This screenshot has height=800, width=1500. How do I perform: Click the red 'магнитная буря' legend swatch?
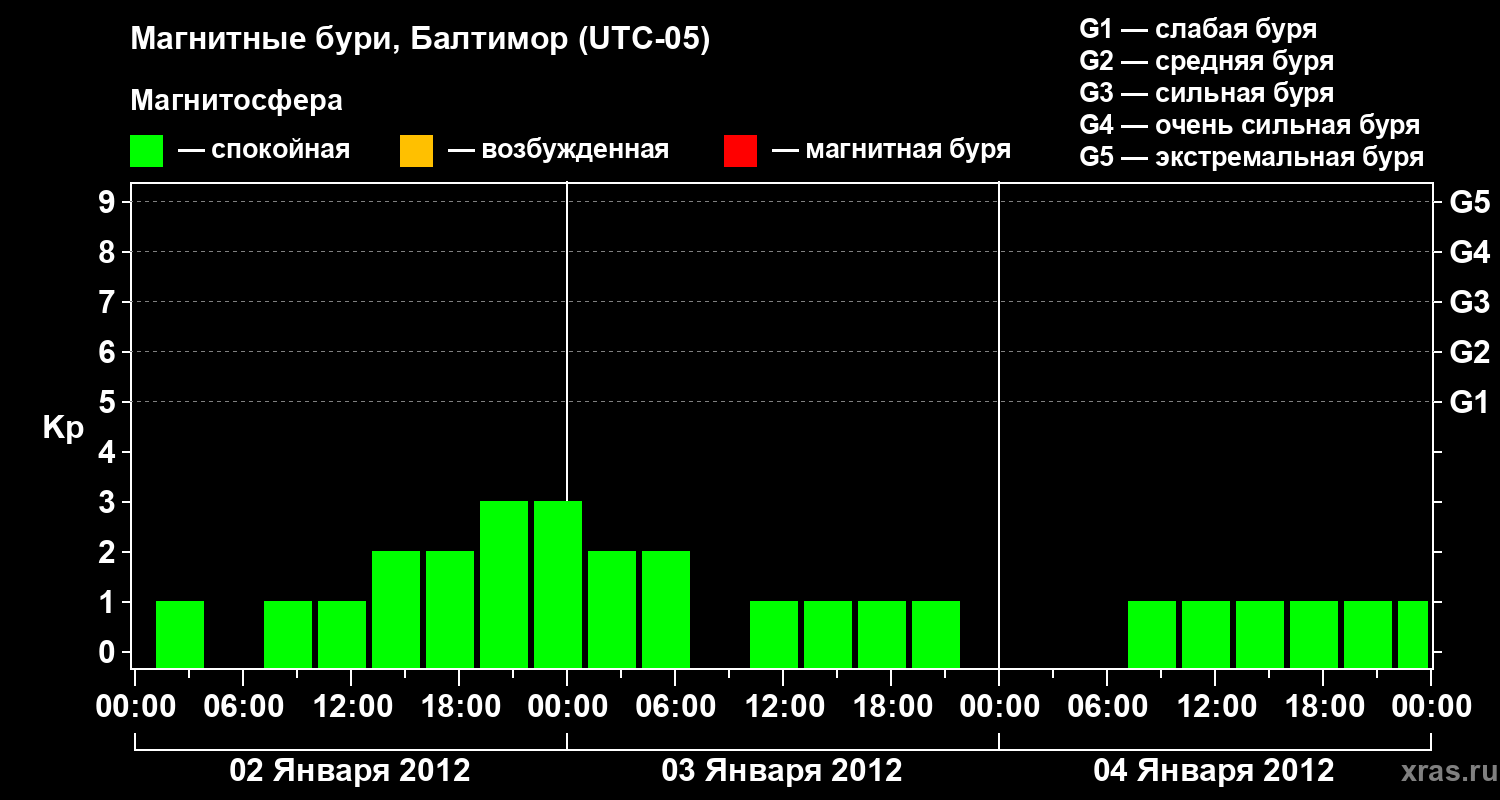point(740,151)
